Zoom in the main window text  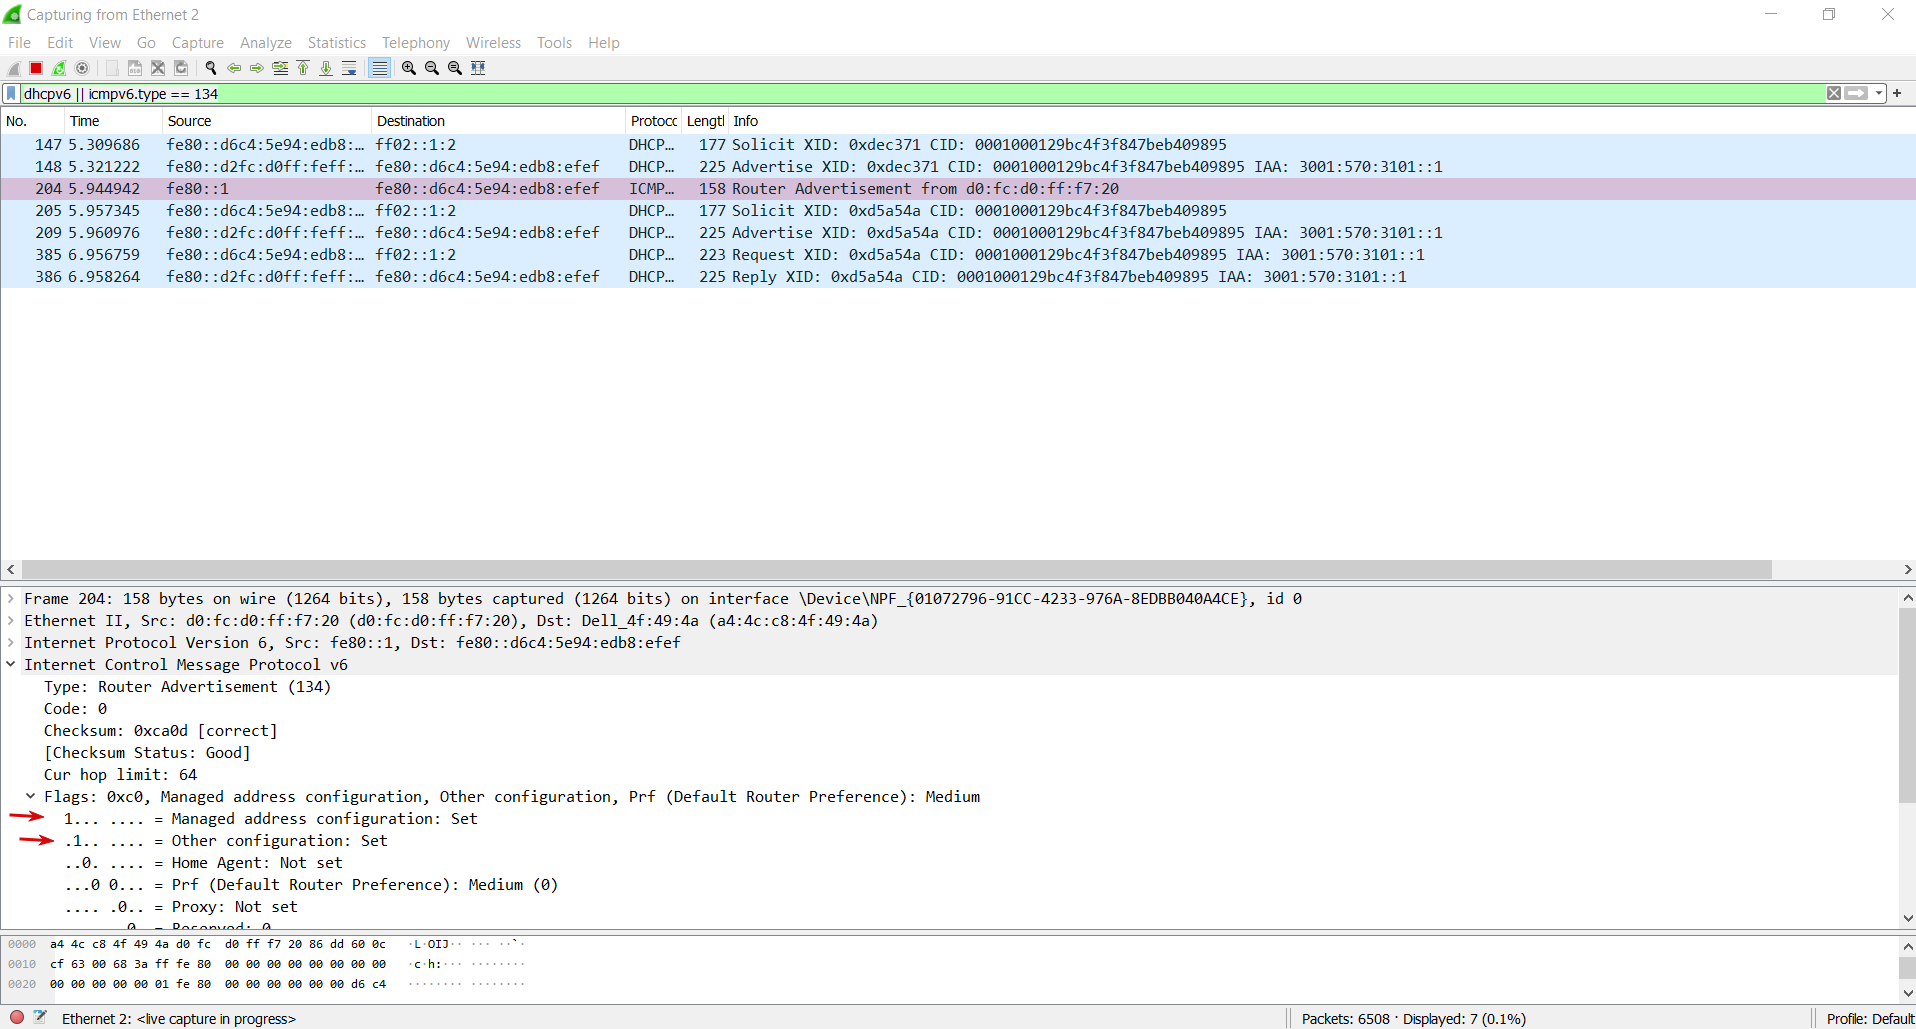[x=409, y=68]
